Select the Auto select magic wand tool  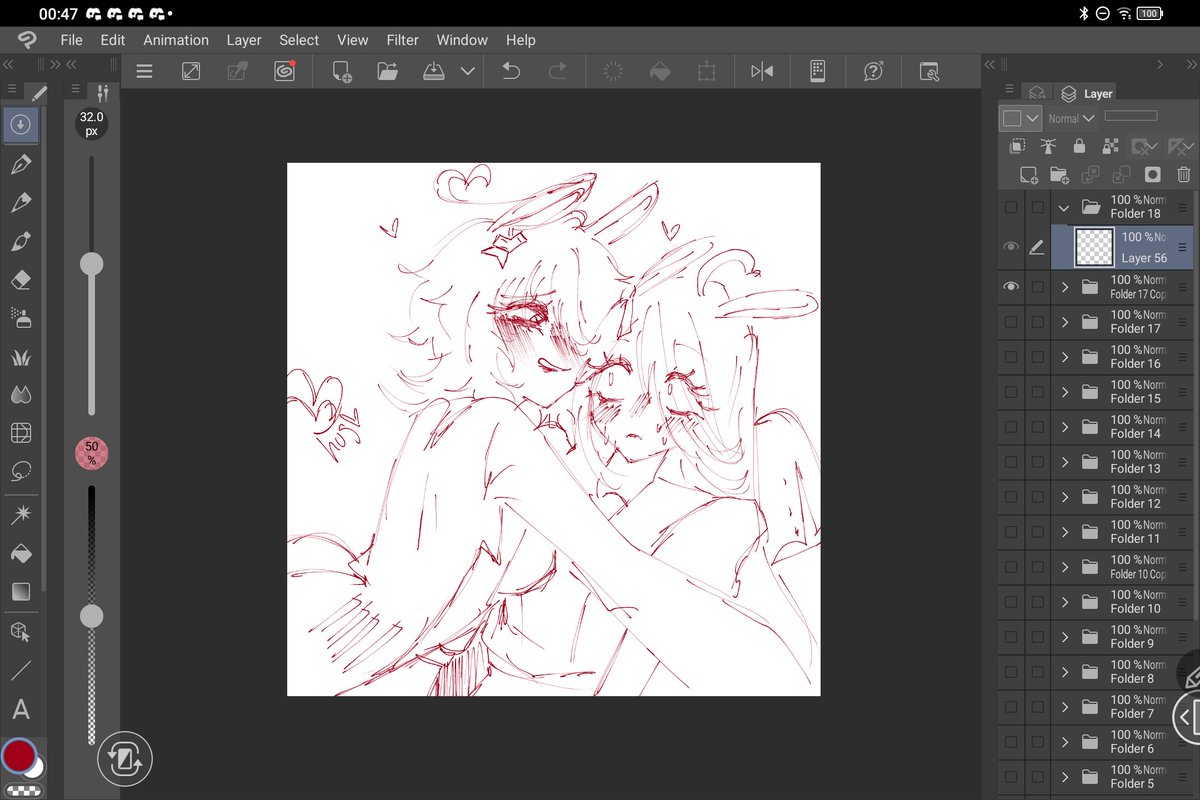click(20, 515)
